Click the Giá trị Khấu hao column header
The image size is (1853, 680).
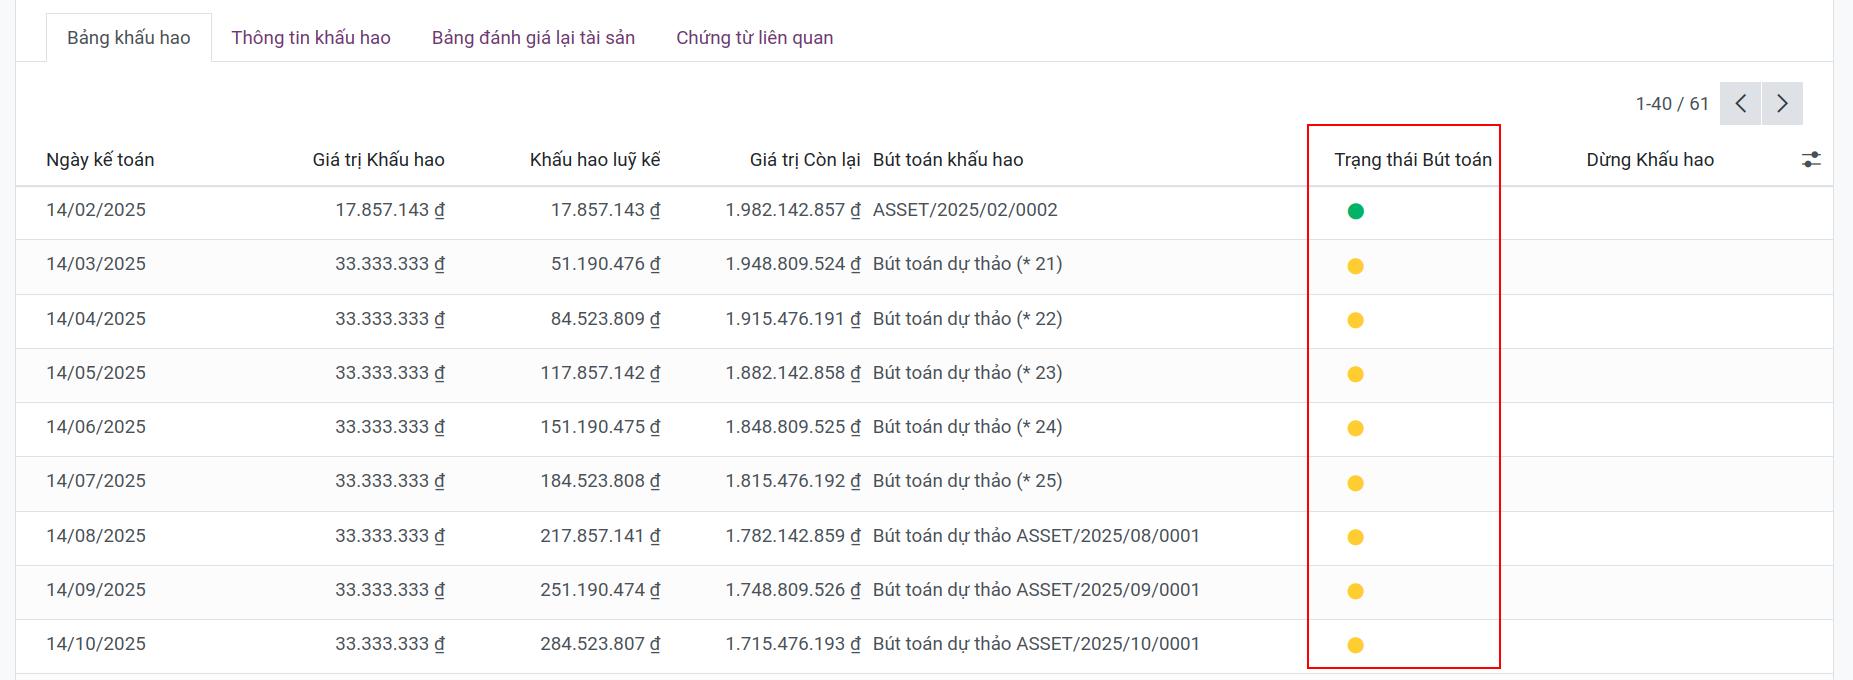pyautogui.click(x=378, y=160)
